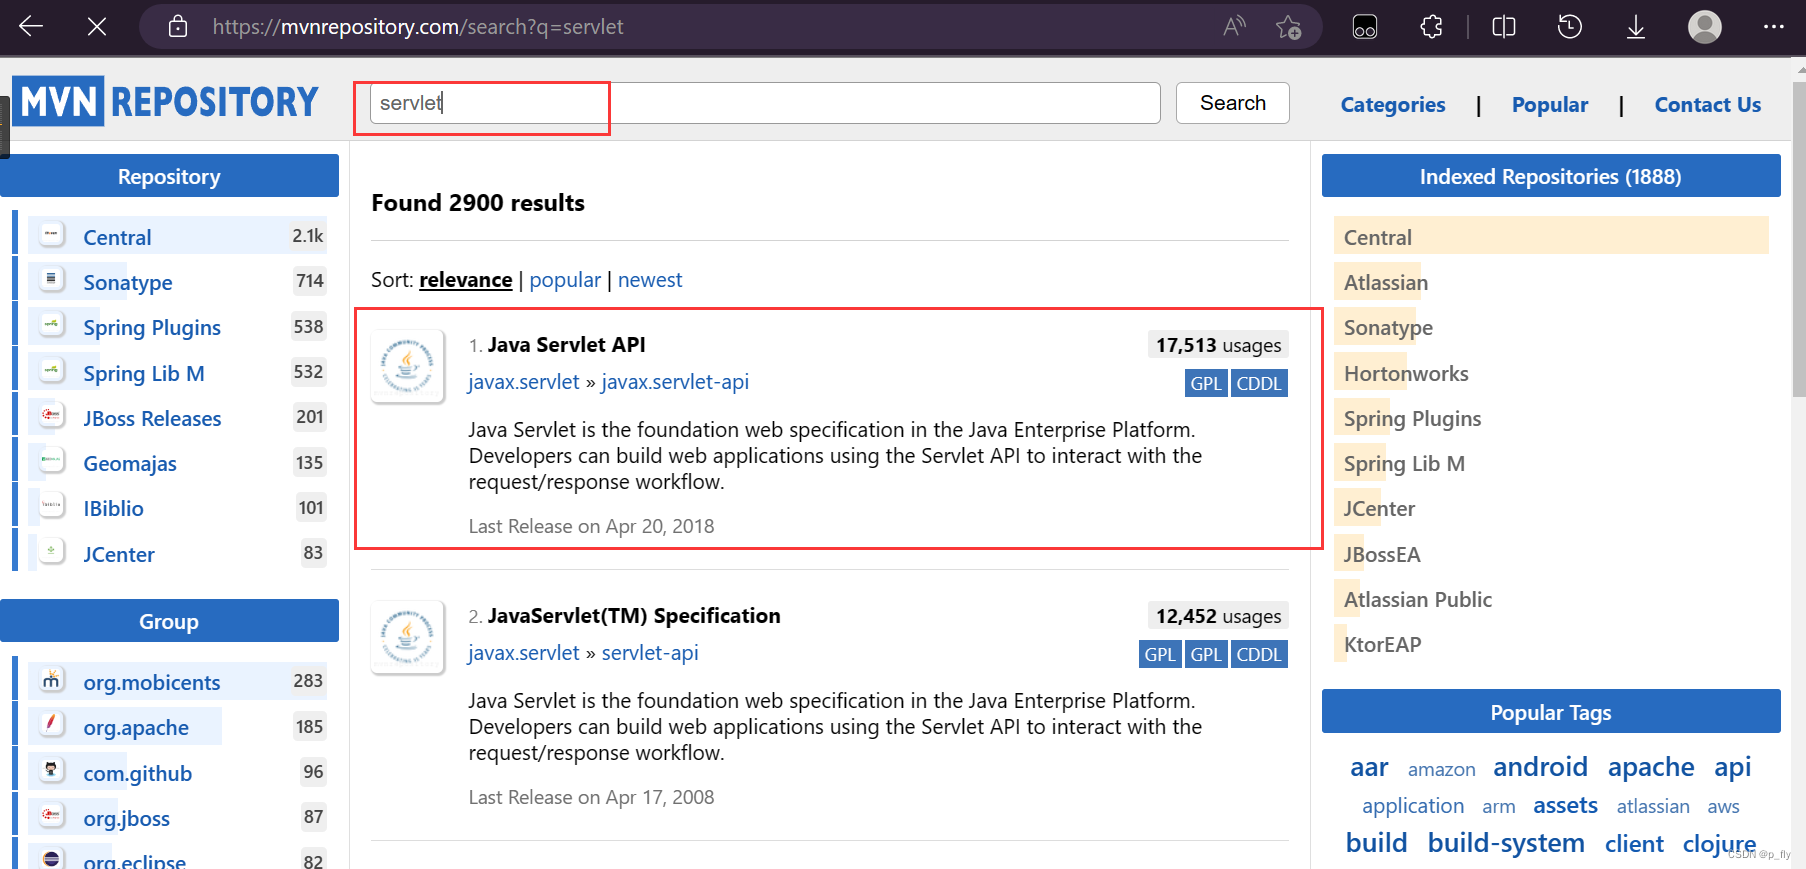Image resolution: width=1806 pixels, height=869 pixels.
Task: Sort results by relevance
Action: 466,280
